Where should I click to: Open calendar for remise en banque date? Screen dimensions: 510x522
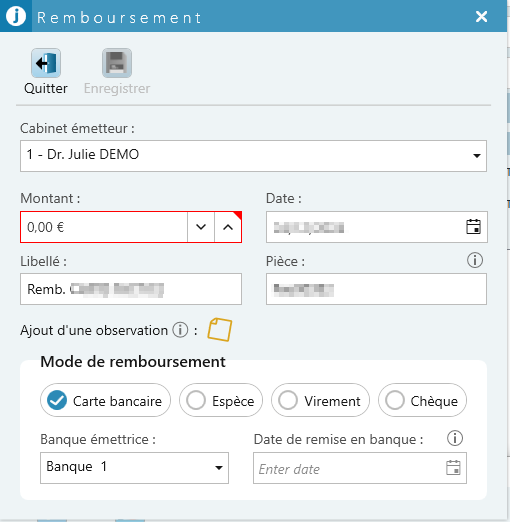(x=453, y=468)
